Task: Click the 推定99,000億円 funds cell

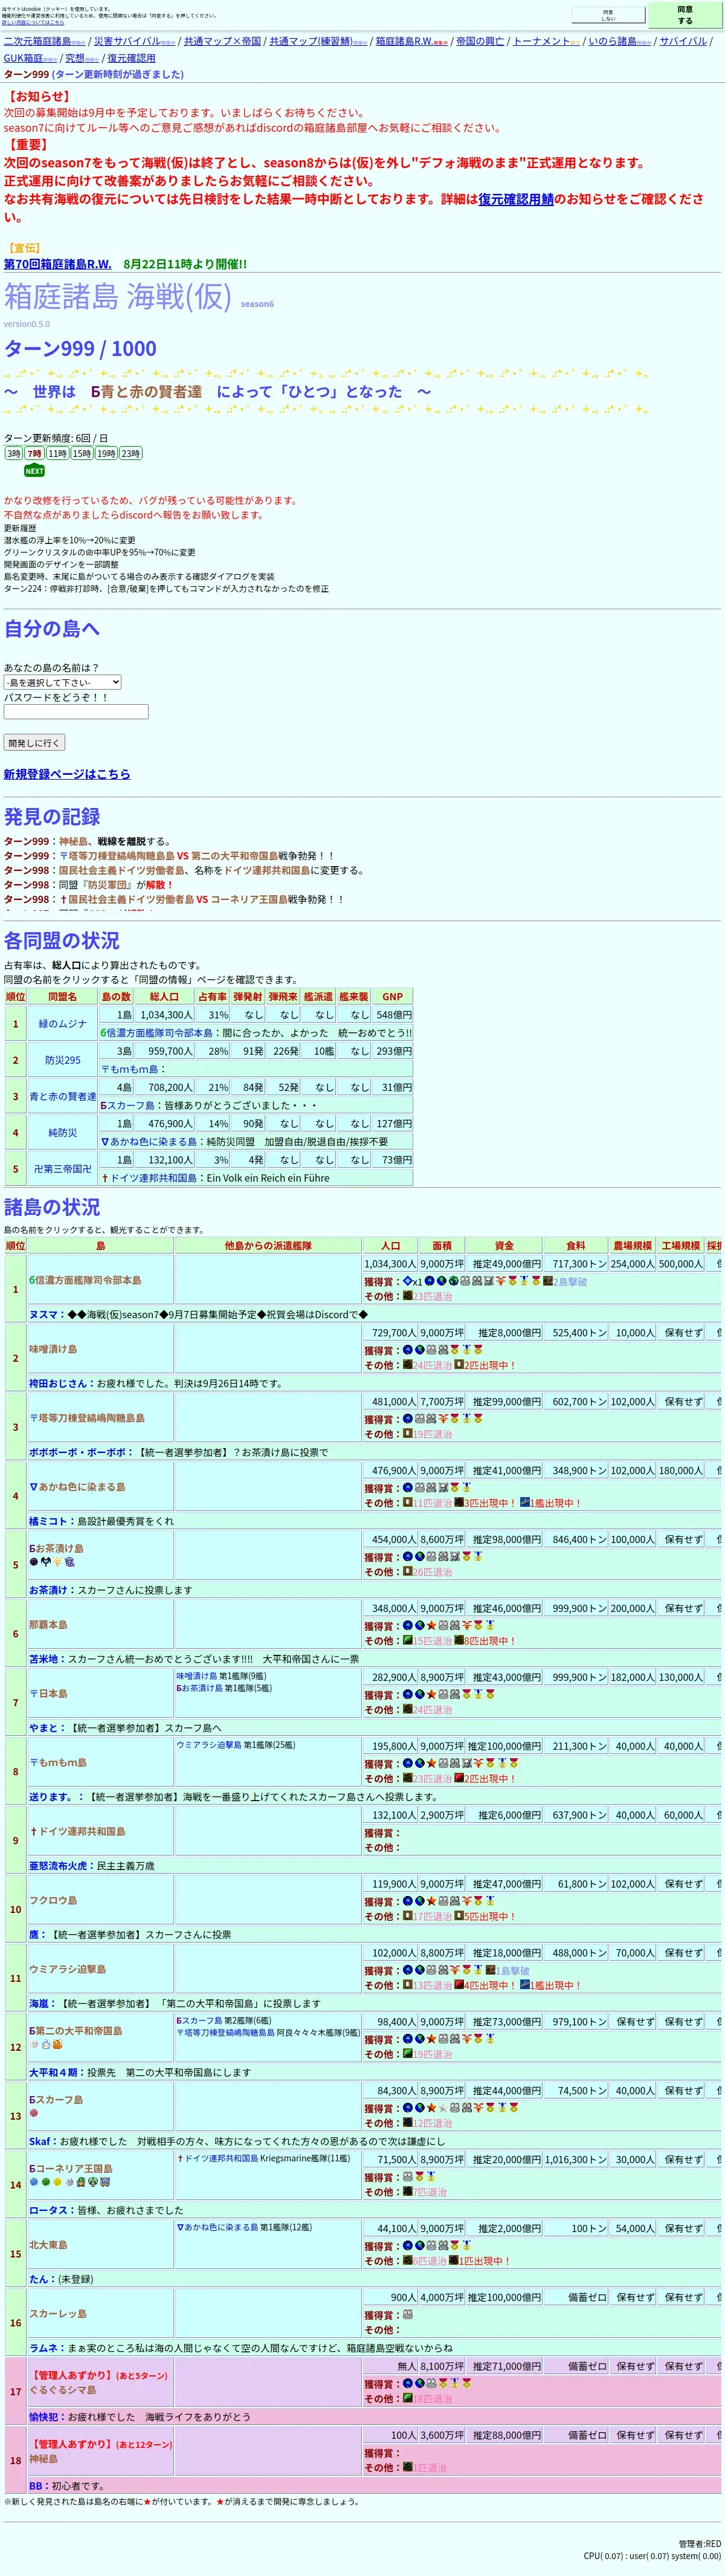Action: (x=505, y=1402)
